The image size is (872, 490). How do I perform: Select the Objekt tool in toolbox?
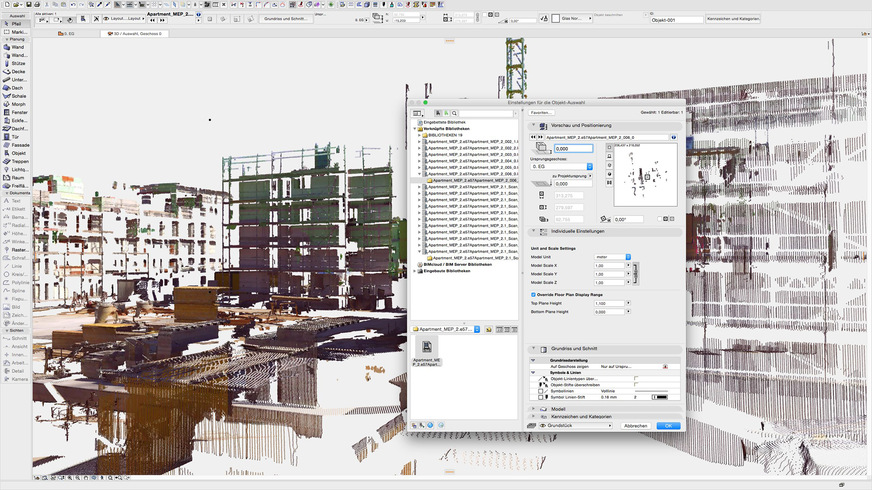coord(18,153)
